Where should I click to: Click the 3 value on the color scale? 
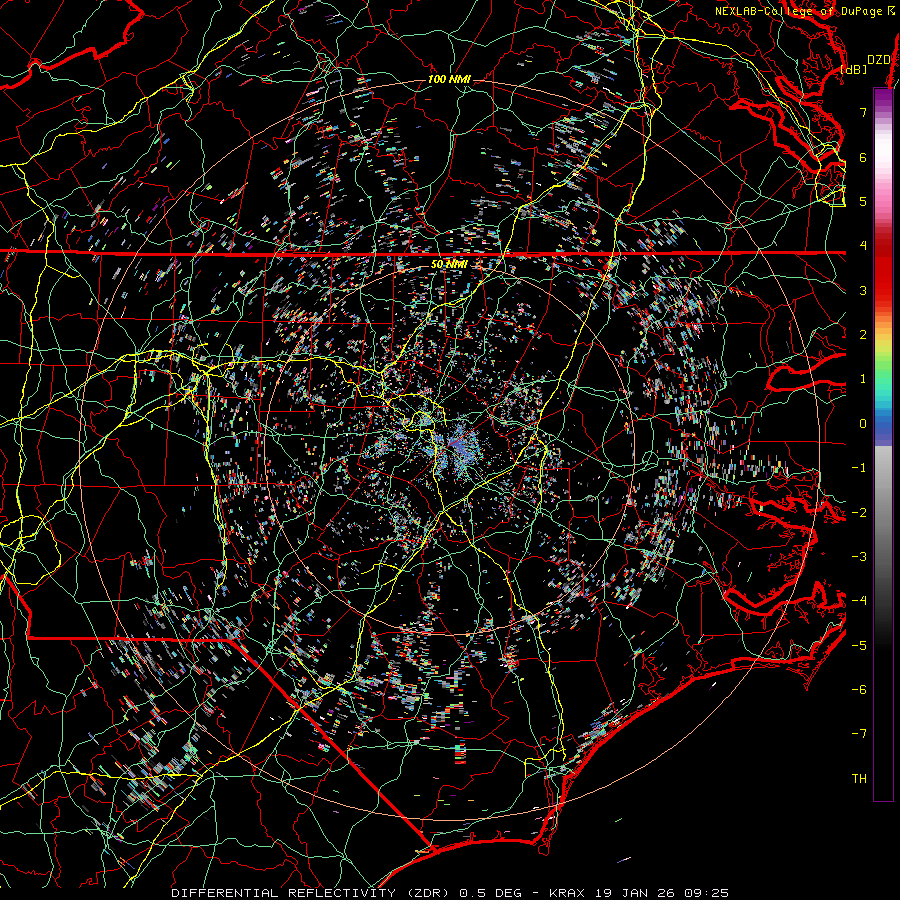pyautogui.click(x=863, y=290)
